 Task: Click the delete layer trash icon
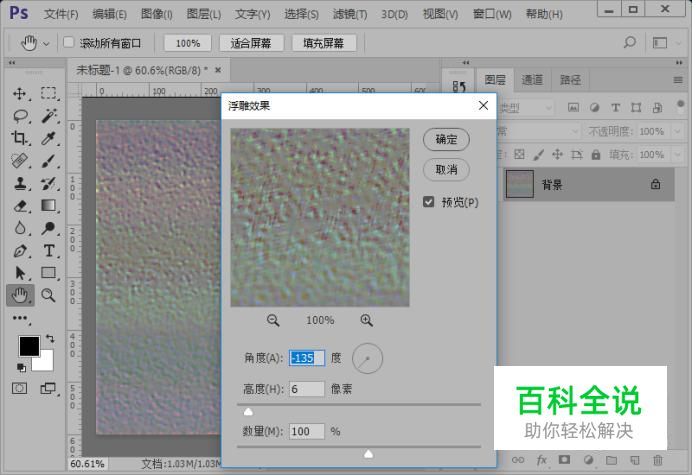(x=658, y=460)
